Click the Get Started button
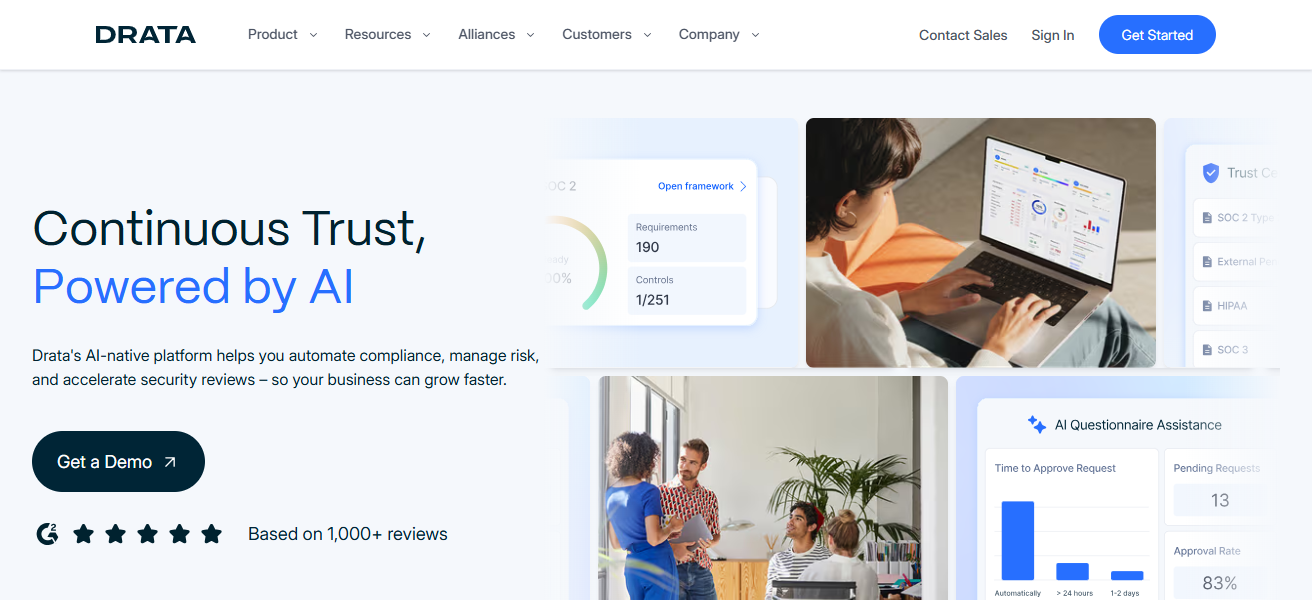The width and height of the screenshot is (1312, 600). pos(1157,35)
